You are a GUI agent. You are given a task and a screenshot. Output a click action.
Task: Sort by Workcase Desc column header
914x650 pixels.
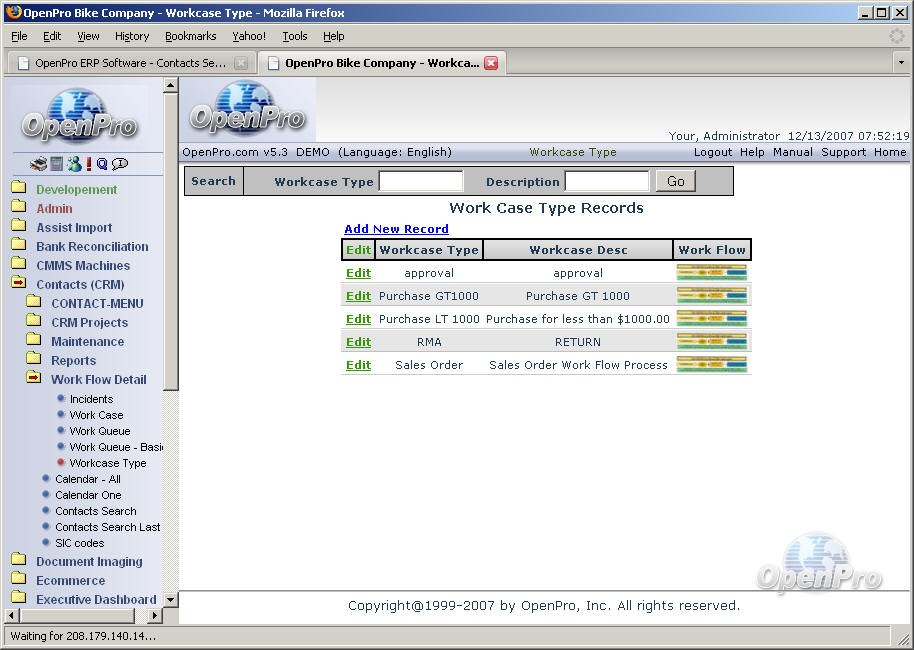point(578,250)
